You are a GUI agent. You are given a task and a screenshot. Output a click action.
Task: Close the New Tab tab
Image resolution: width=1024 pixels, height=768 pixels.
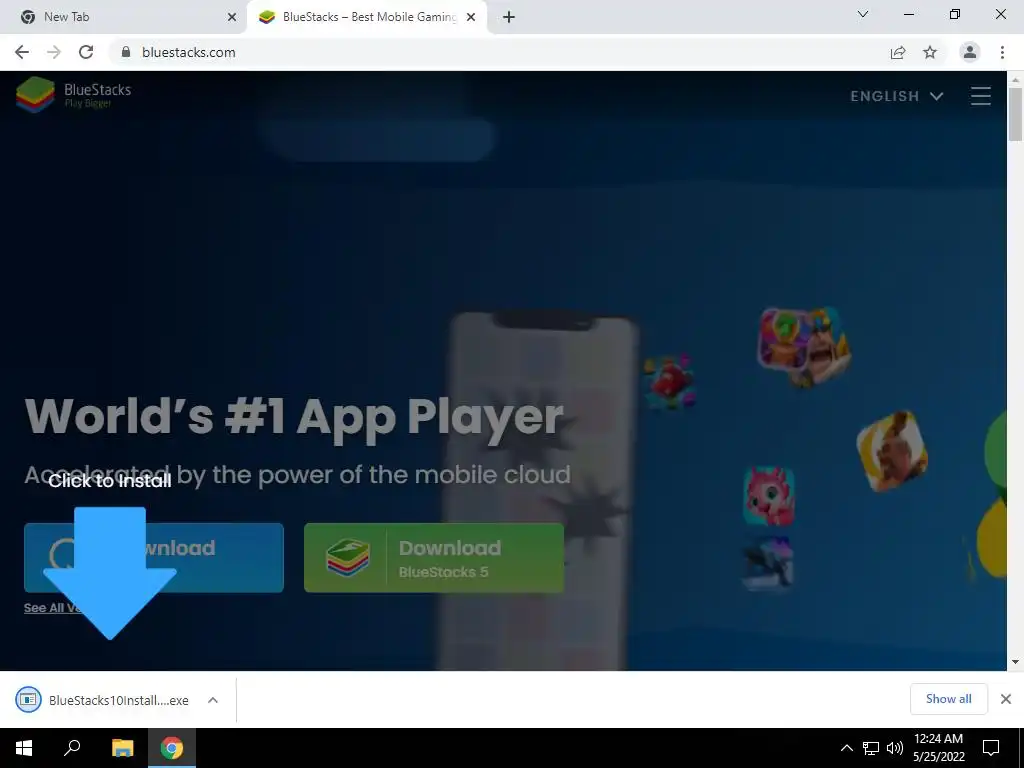point(232,17)
